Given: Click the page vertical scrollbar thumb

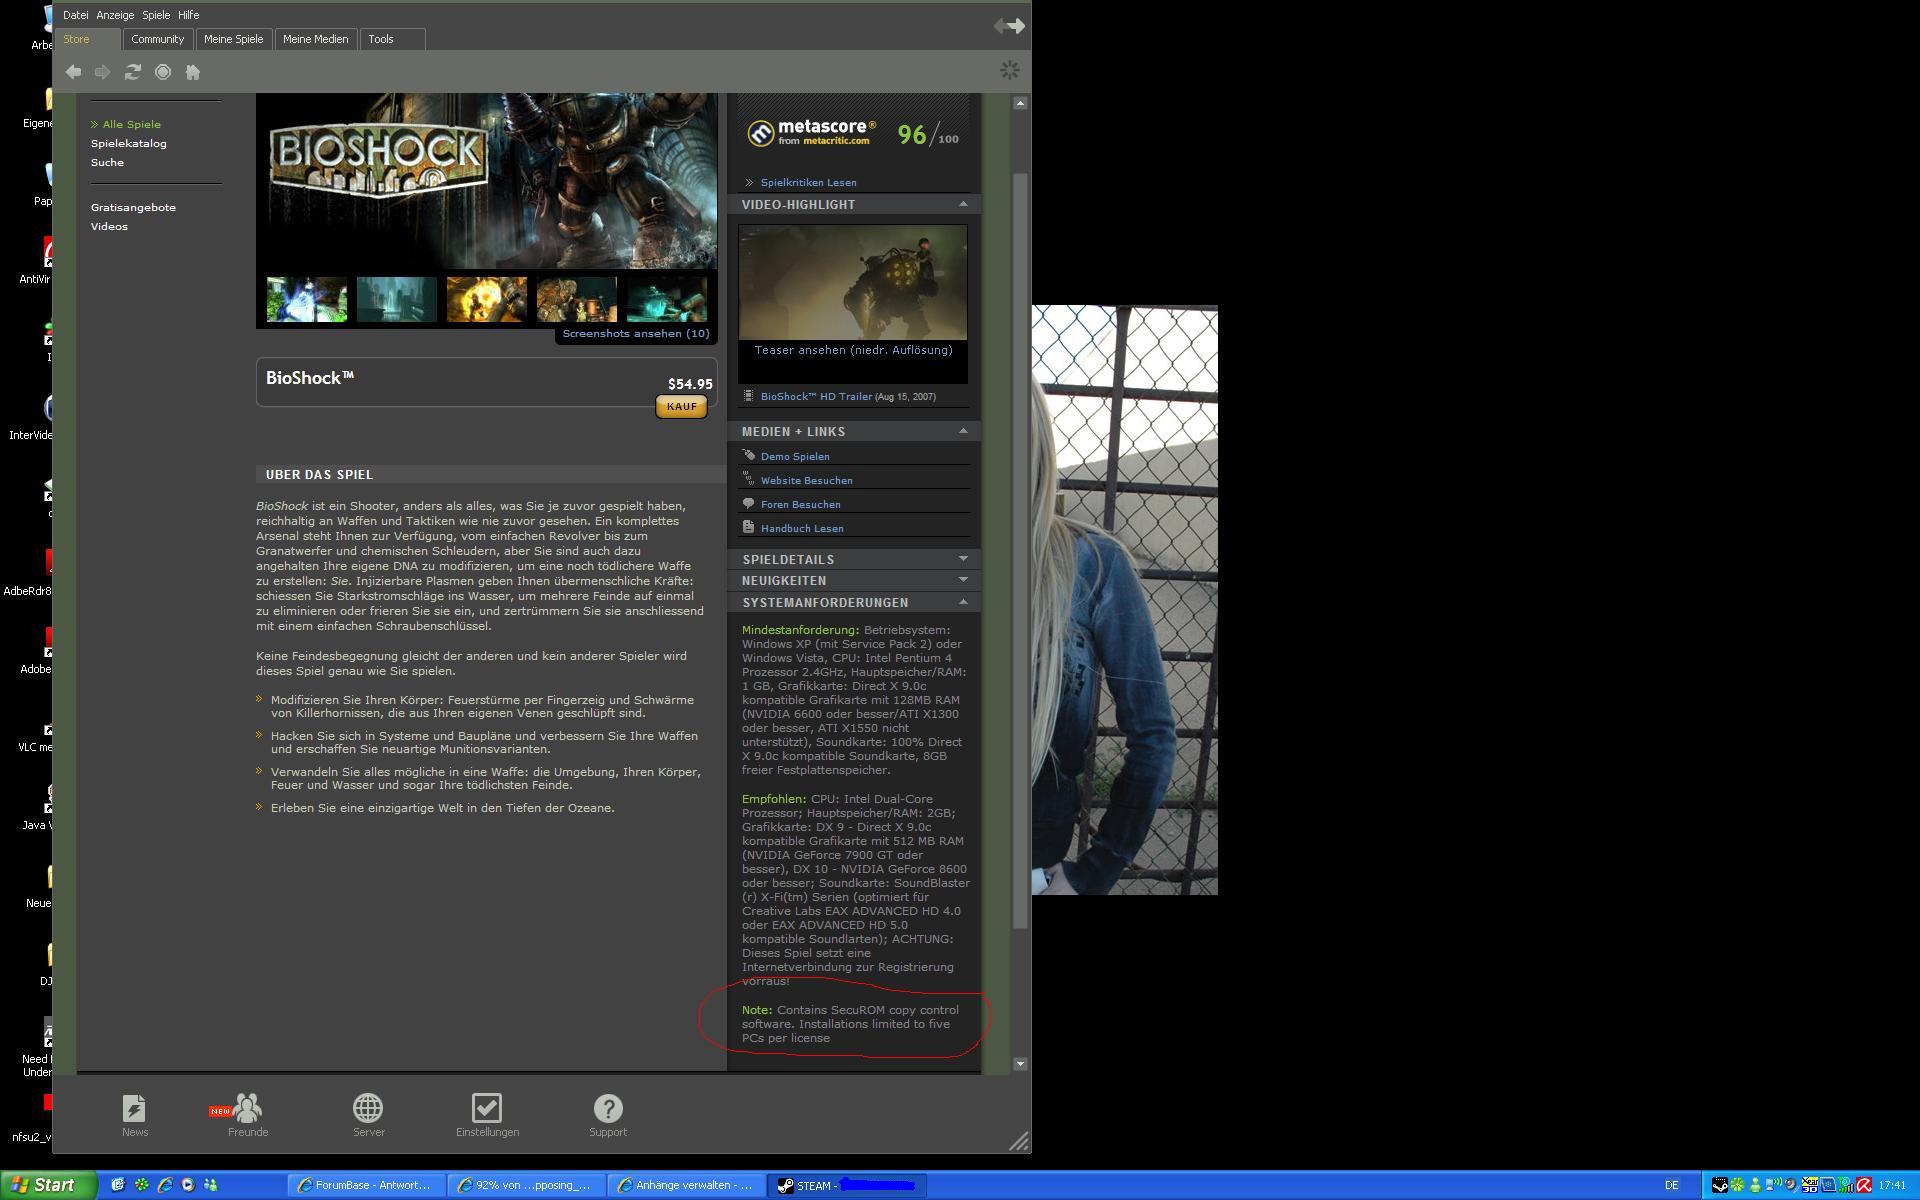Looking at the screenshot, I should (1020, 550).
